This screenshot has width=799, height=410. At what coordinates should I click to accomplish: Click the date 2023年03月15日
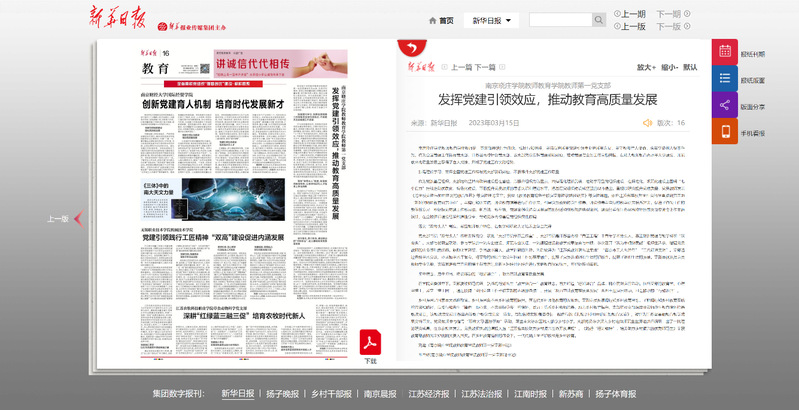click(494, 123)
